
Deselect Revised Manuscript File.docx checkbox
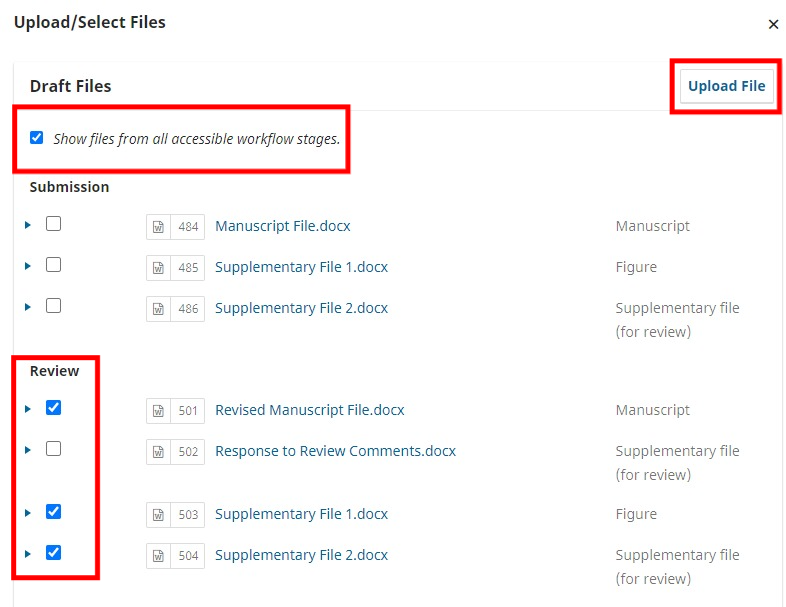tap(54, 408)
